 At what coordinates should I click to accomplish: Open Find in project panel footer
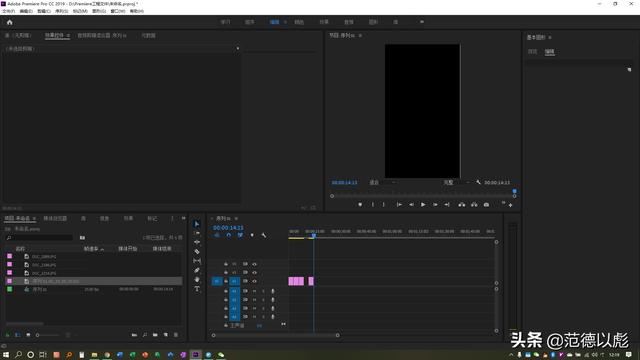(x=145, y=335)
